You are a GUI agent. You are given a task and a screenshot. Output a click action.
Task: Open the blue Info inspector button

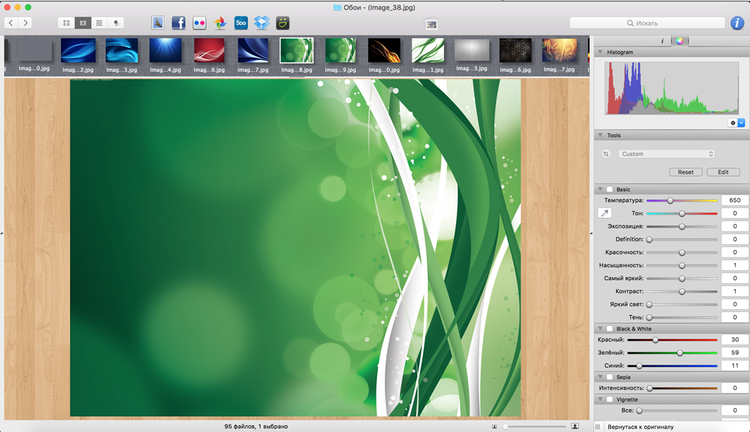[737, 22]
